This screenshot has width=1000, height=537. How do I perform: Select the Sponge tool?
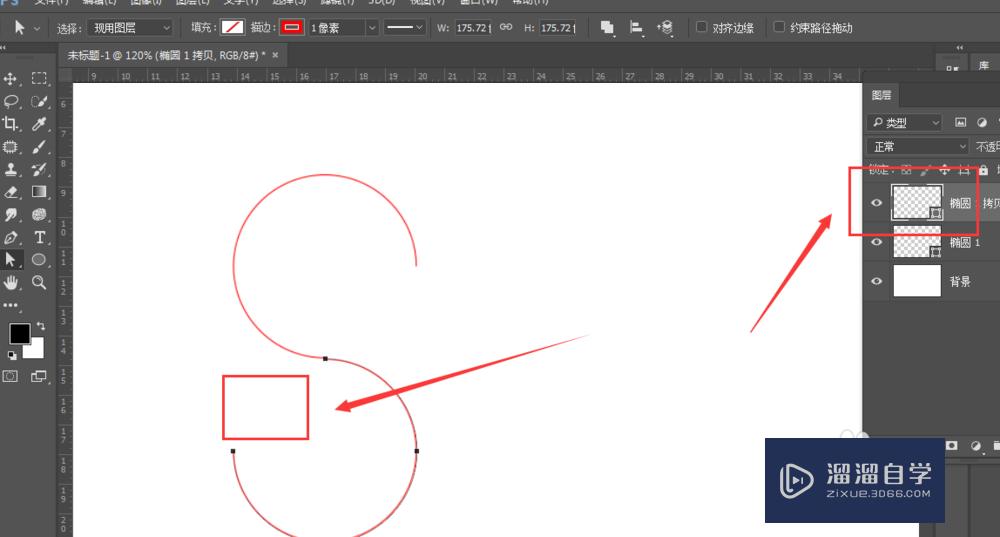click(x=40, y=214)
